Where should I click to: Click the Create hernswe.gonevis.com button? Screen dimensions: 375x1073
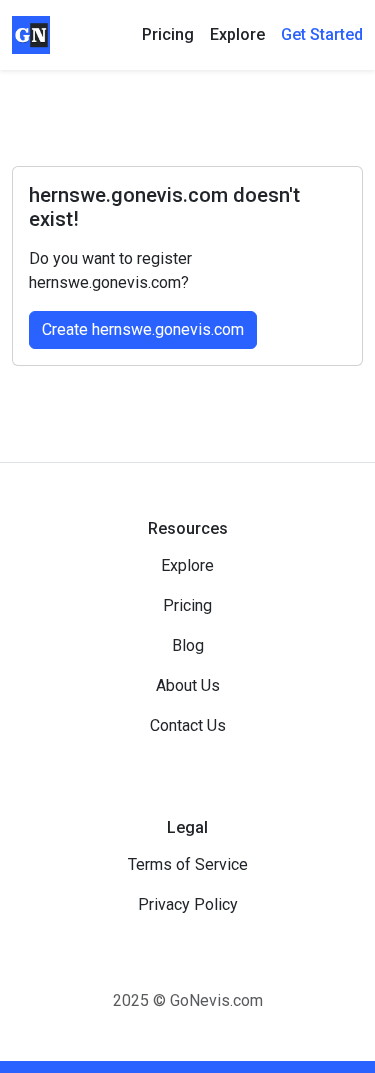[x=143, y=330]
